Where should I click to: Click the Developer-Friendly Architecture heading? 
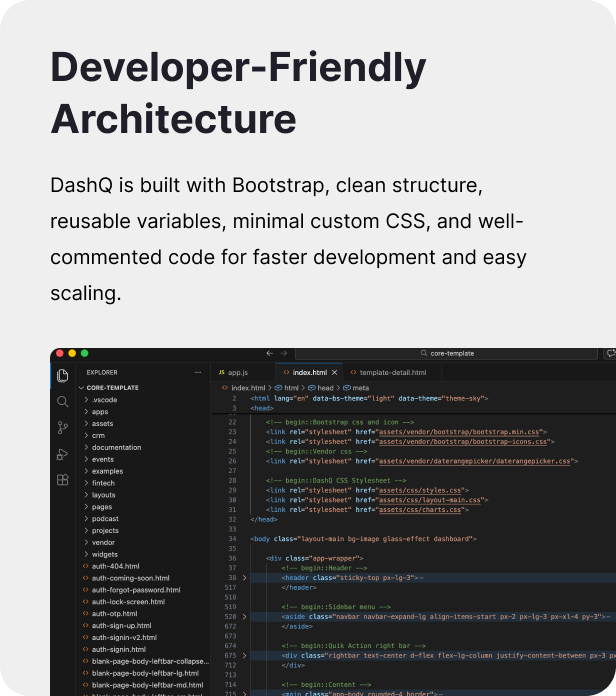tap(238, 93)
